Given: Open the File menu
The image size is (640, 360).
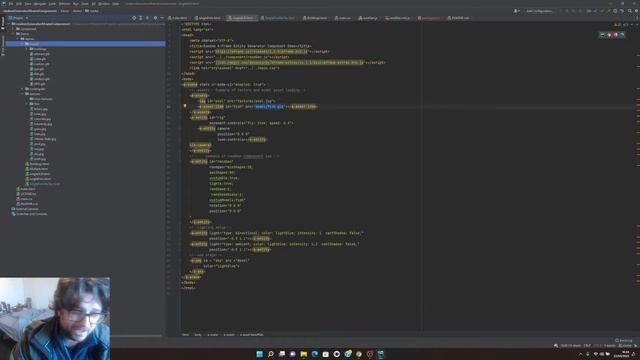Looking at the screenshot, I should coord(11,4).
